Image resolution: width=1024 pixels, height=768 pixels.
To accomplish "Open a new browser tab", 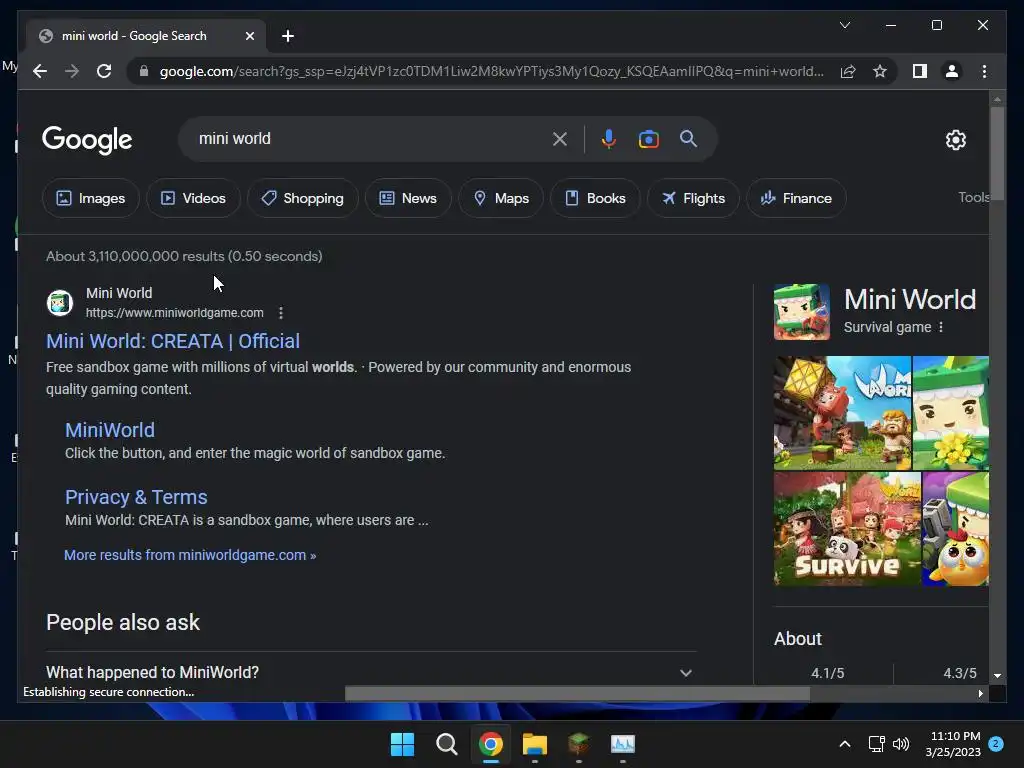I will pos(287,36).
